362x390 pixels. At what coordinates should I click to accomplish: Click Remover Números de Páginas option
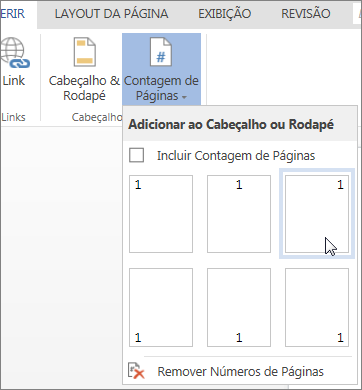click(x=240, y=371)
